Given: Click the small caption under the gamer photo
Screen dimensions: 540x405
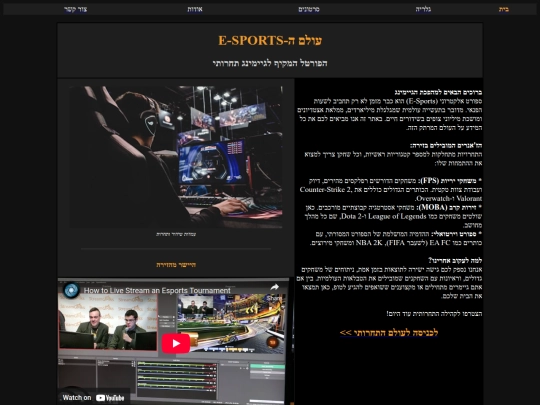Looking at the screenshot, I should (x=176, y=234).
